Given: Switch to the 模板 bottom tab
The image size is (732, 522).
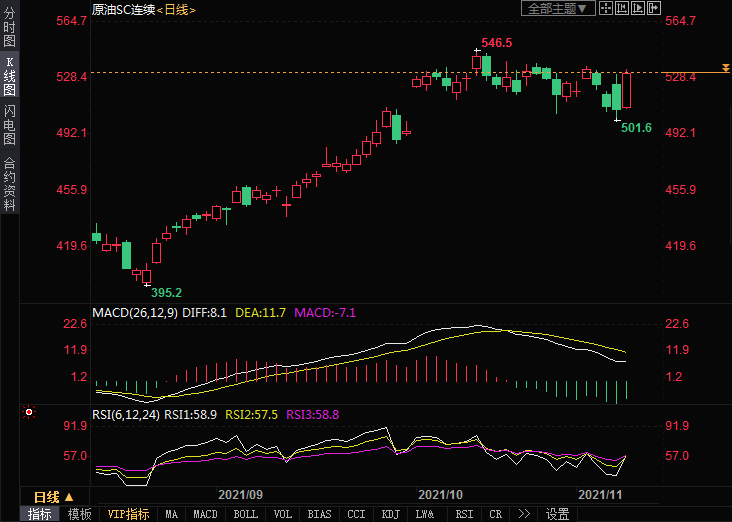Looking at the screenshot, I should coord(79,514).
